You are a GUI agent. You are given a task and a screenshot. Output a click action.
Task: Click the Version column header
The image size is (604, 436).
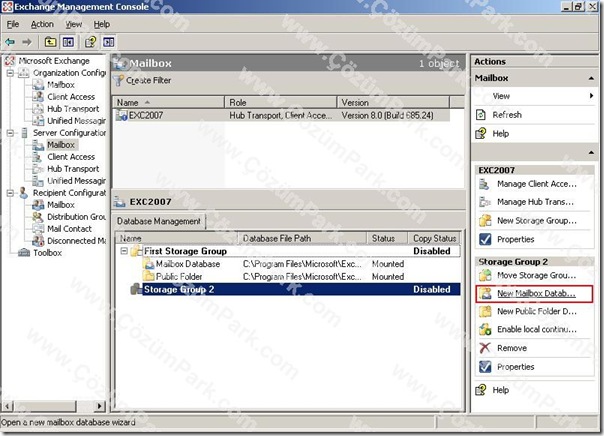click(x=393, y=102)
